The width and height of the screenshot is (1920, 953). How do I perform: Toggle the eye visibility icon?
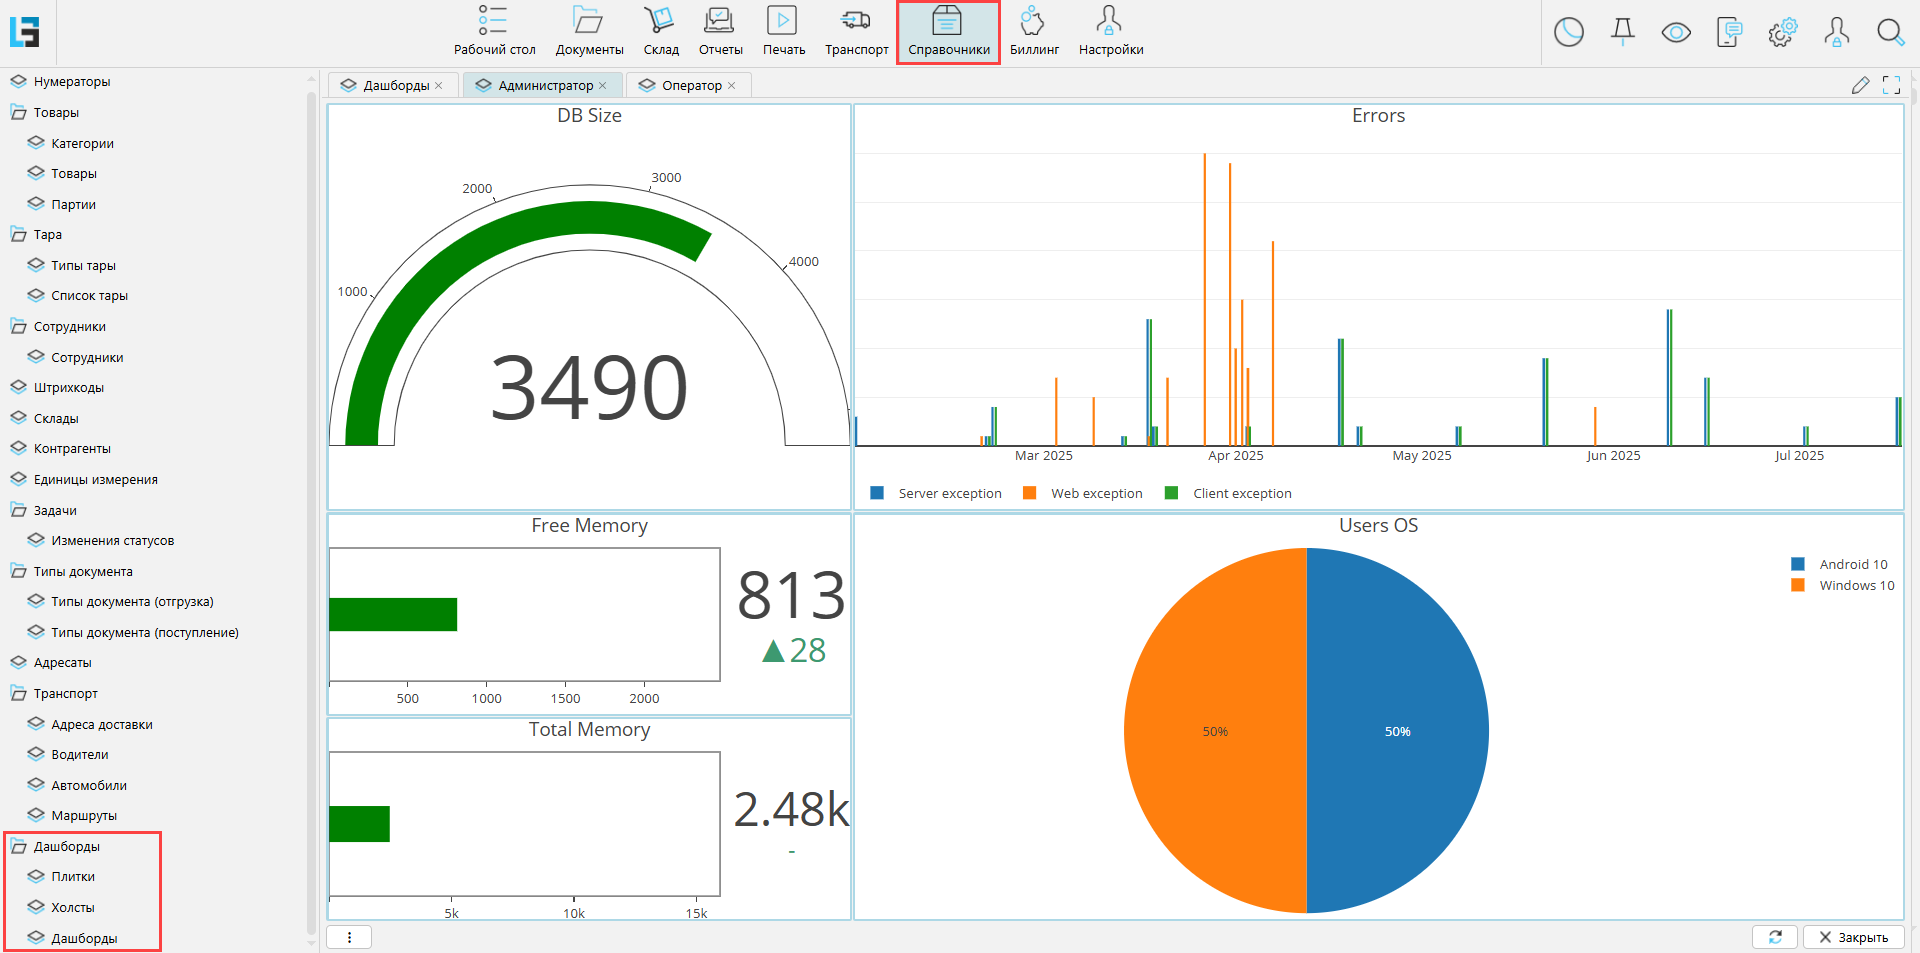1676,33
